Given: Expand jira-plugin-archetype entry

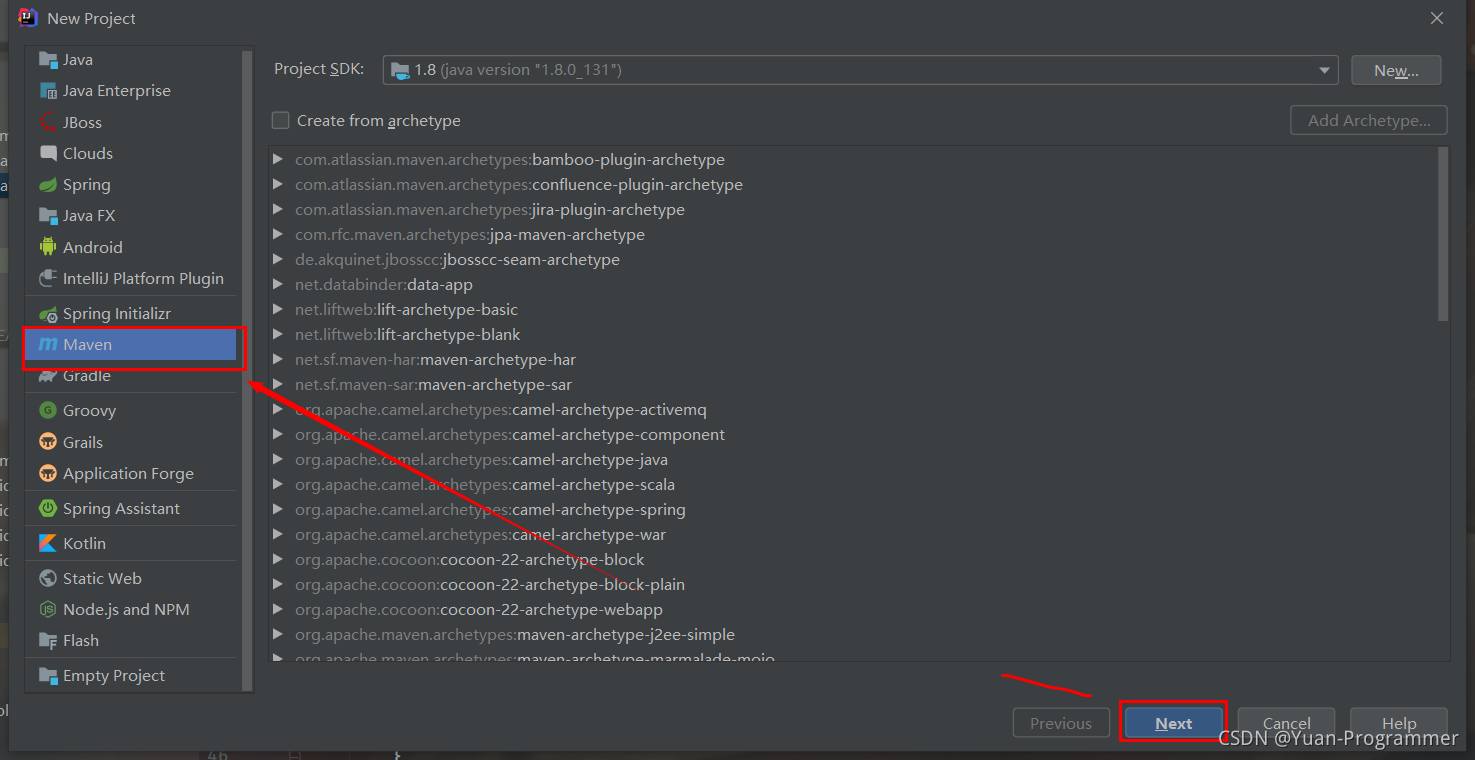Looking at the screenshot, I should [x=277, y=209].
